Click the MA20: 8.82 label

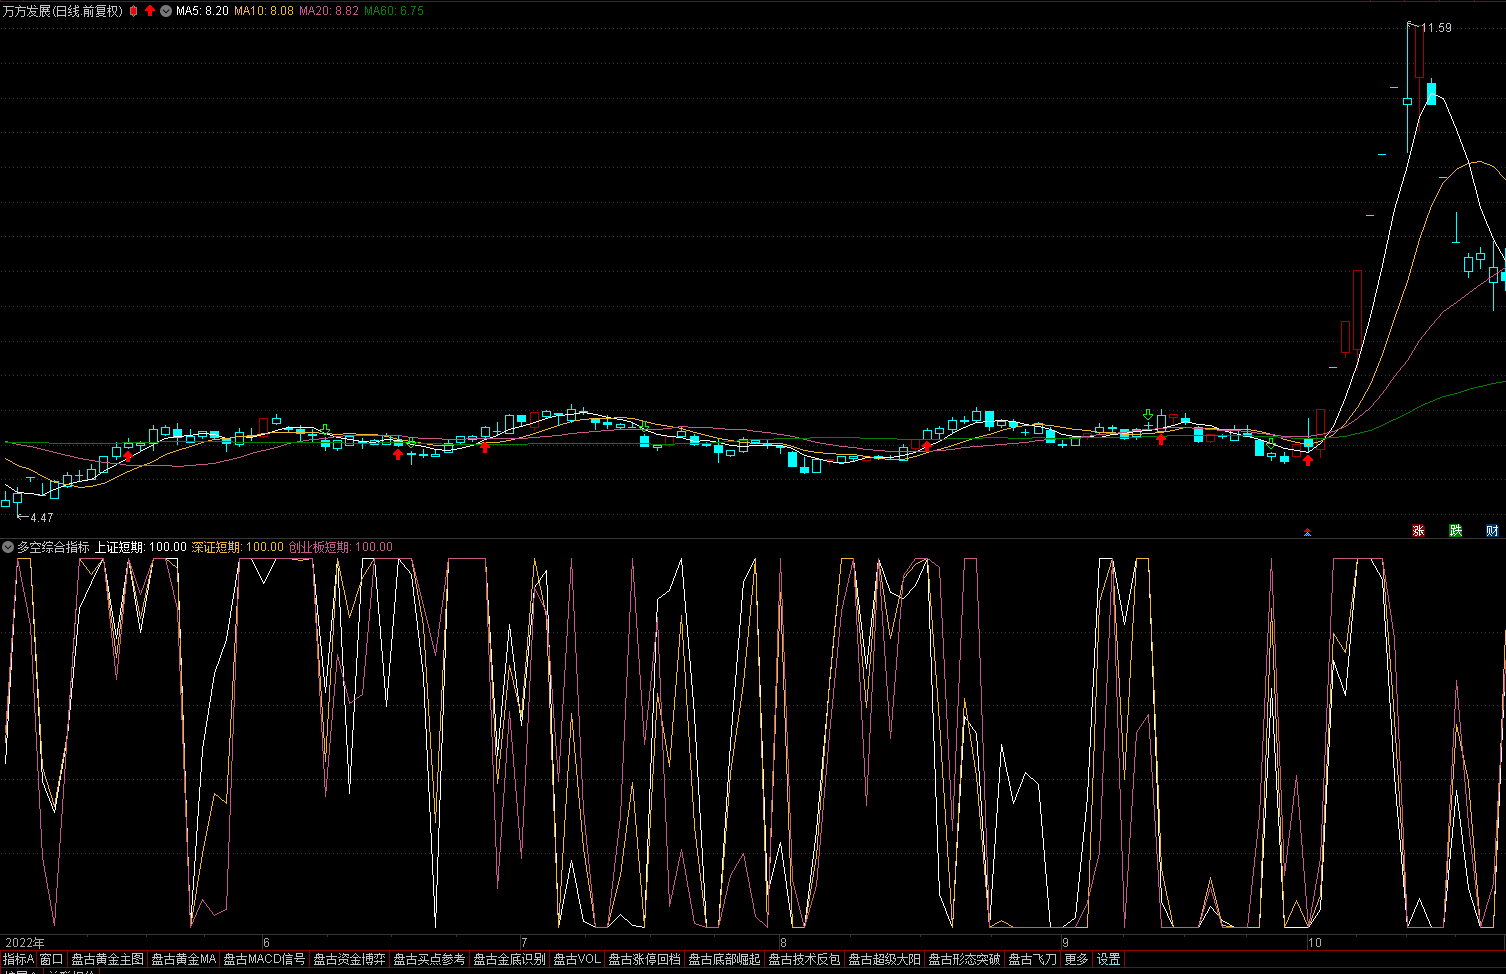tap(329, 11)
